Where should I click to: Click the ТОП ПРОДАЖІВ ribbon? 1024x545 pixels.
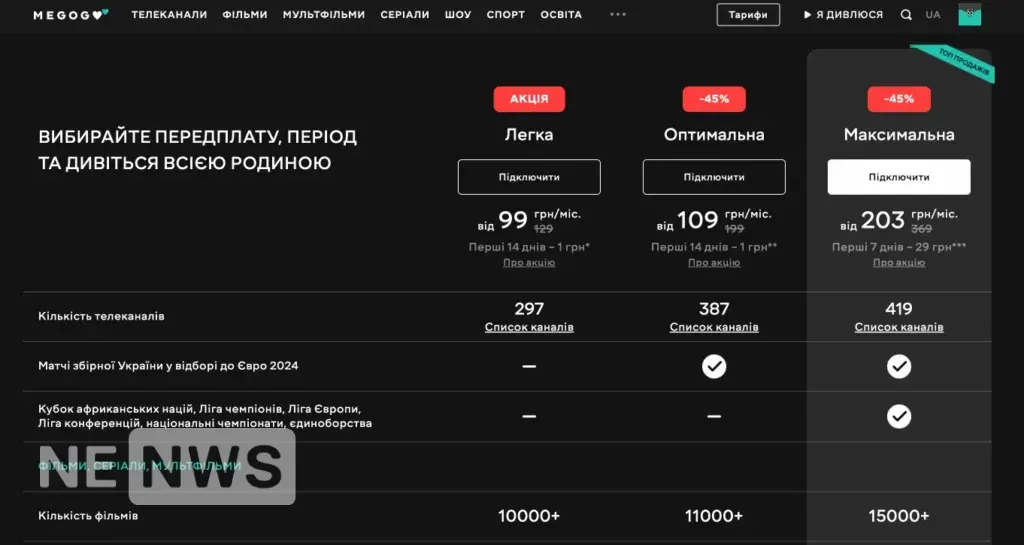[x=963, y=63]
